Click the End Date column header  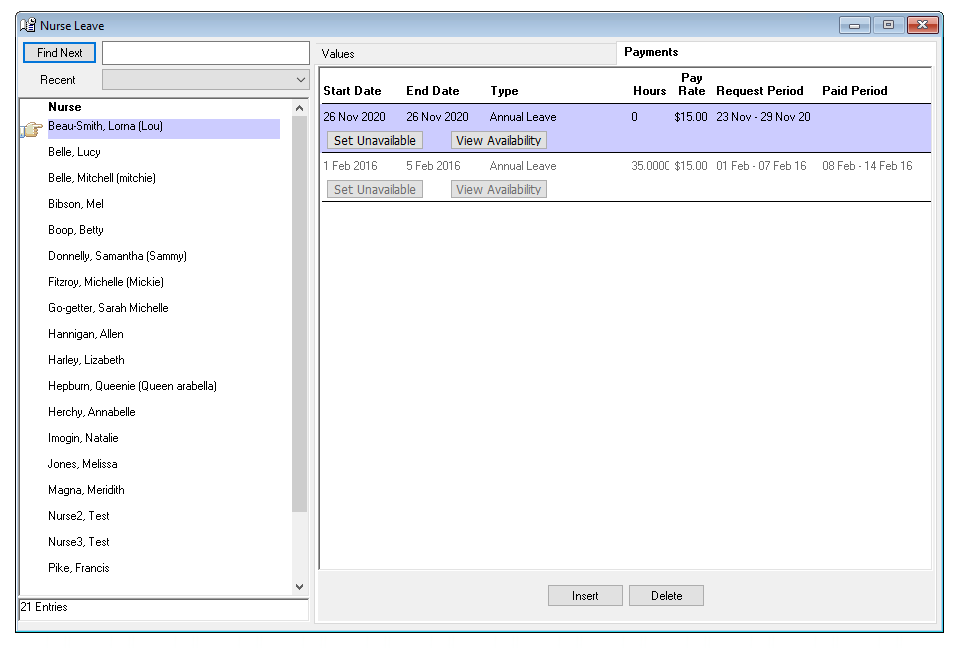(x=433, y=91)
